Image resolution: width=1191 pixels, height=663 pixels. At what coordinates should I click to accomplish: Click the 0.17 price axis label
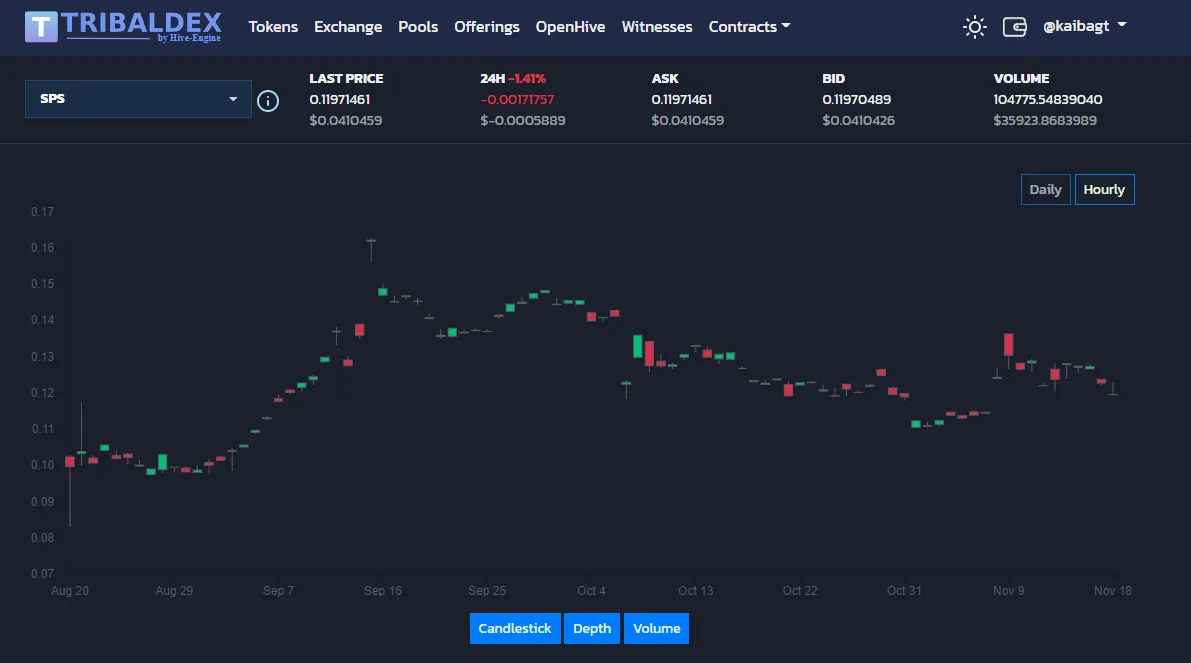pos(43,211)
